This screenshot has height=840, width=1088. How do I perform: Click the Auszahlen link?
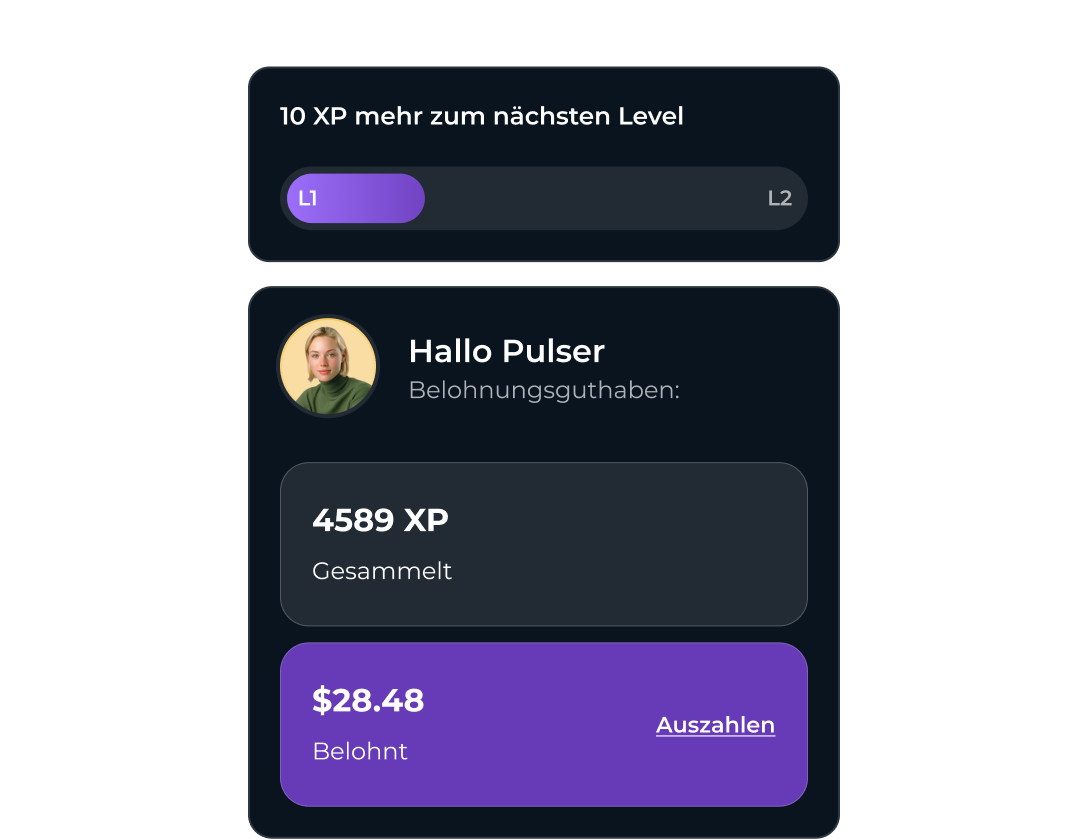pos(715,725)
